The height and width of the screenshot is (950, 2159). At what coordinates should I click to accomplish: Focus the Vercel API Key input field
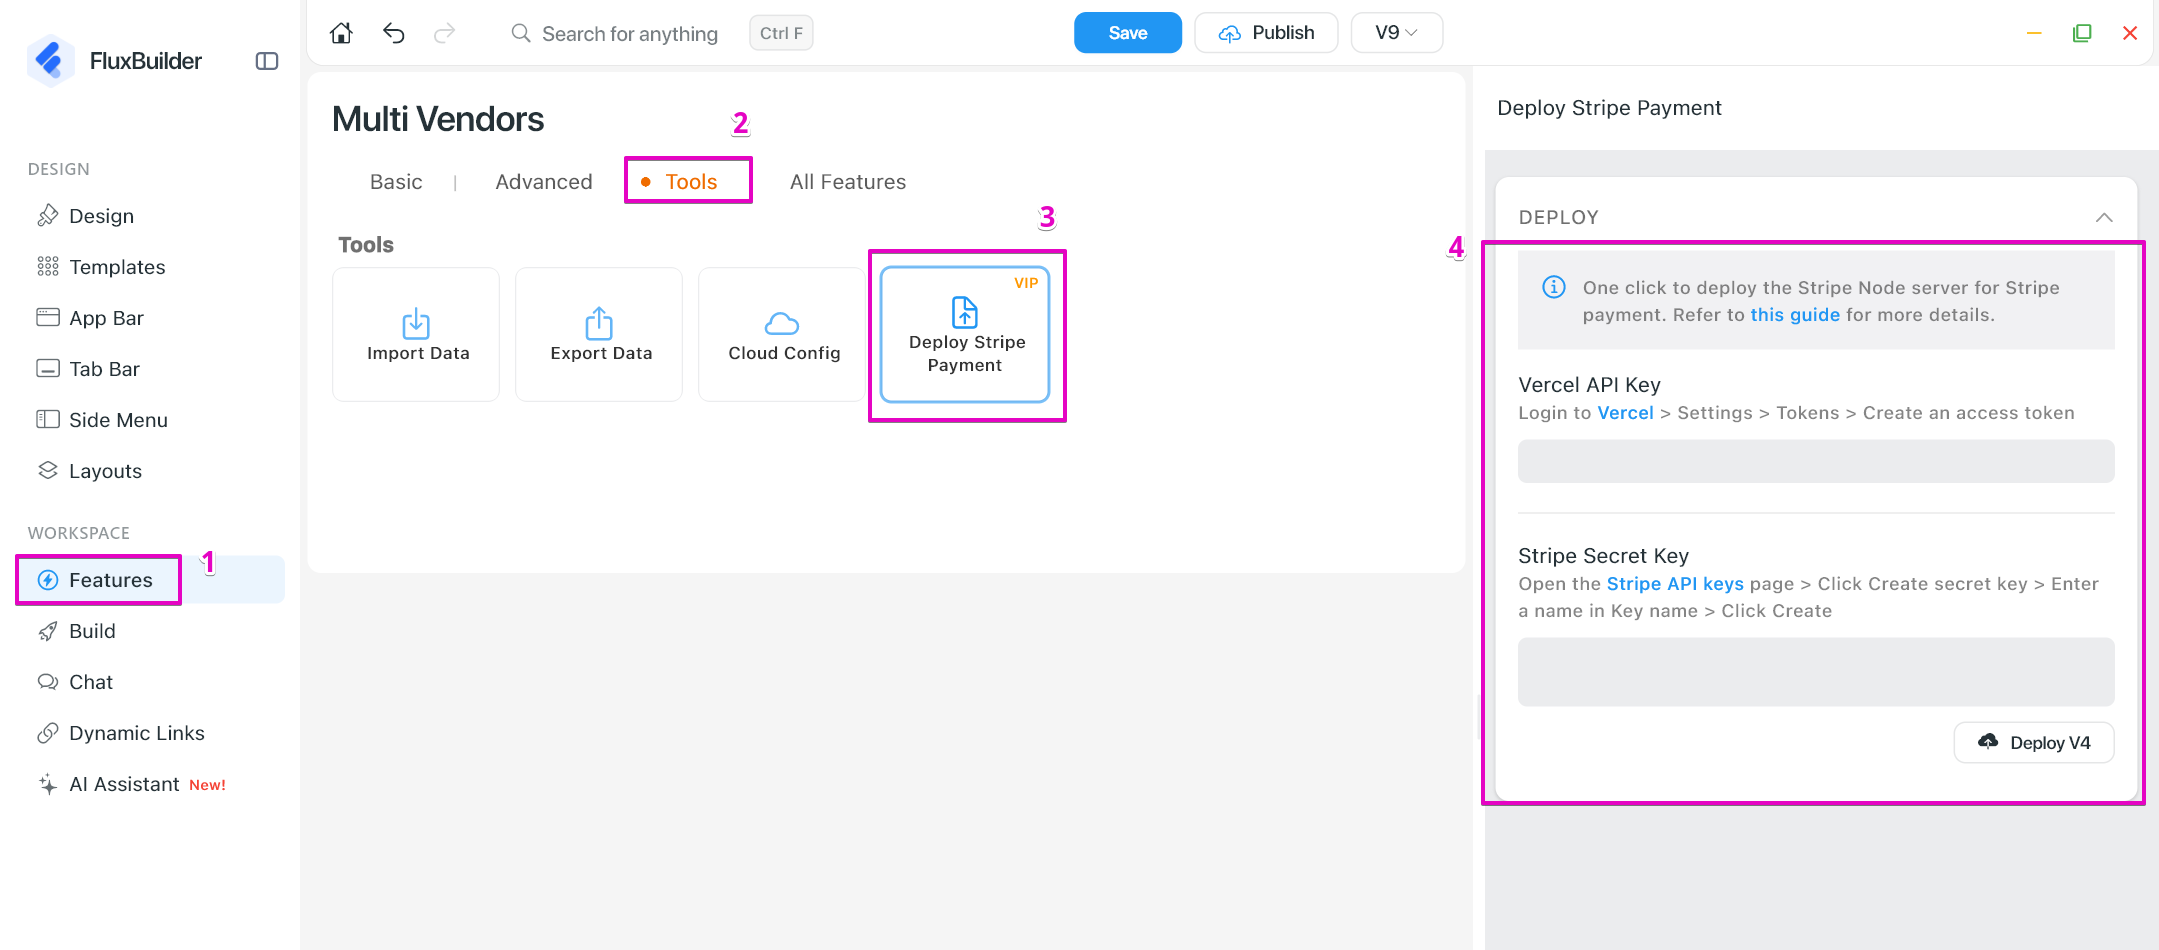pos(1816,461)
